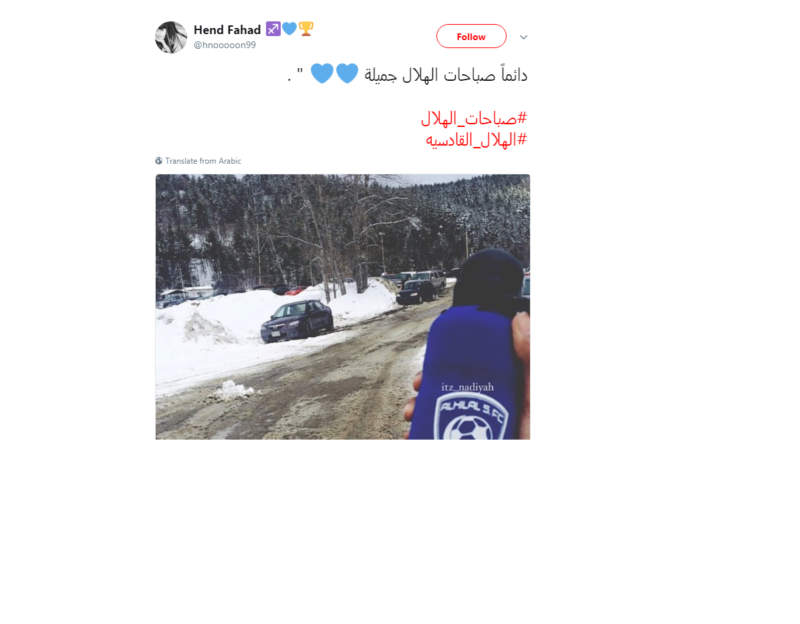Click the globe translate icon

point(159,161)
